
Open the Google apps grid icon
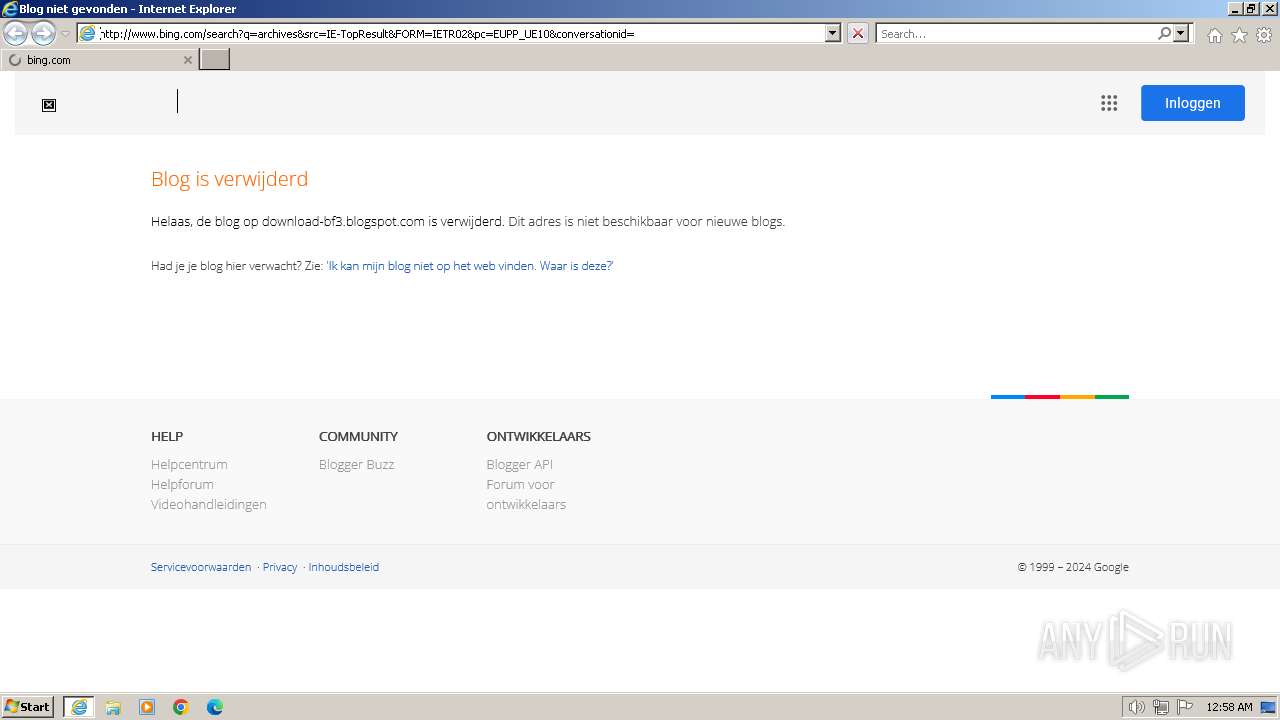(1109, 103)
